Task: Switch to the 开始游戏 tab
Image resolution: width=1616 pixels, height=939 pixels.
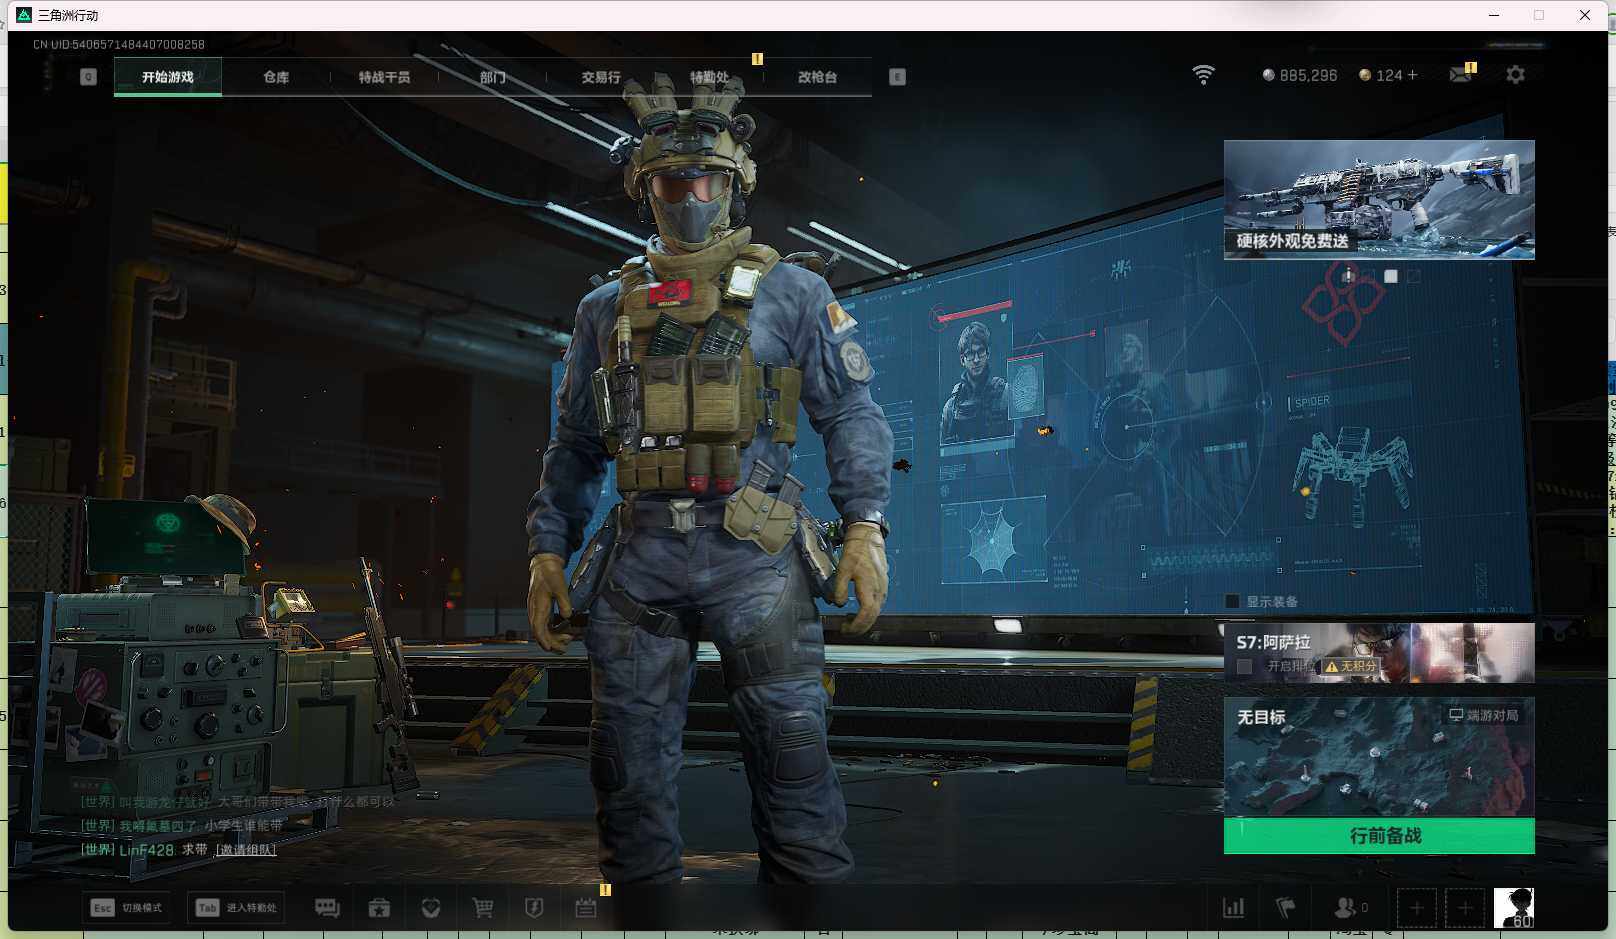Action: (168, 77)
